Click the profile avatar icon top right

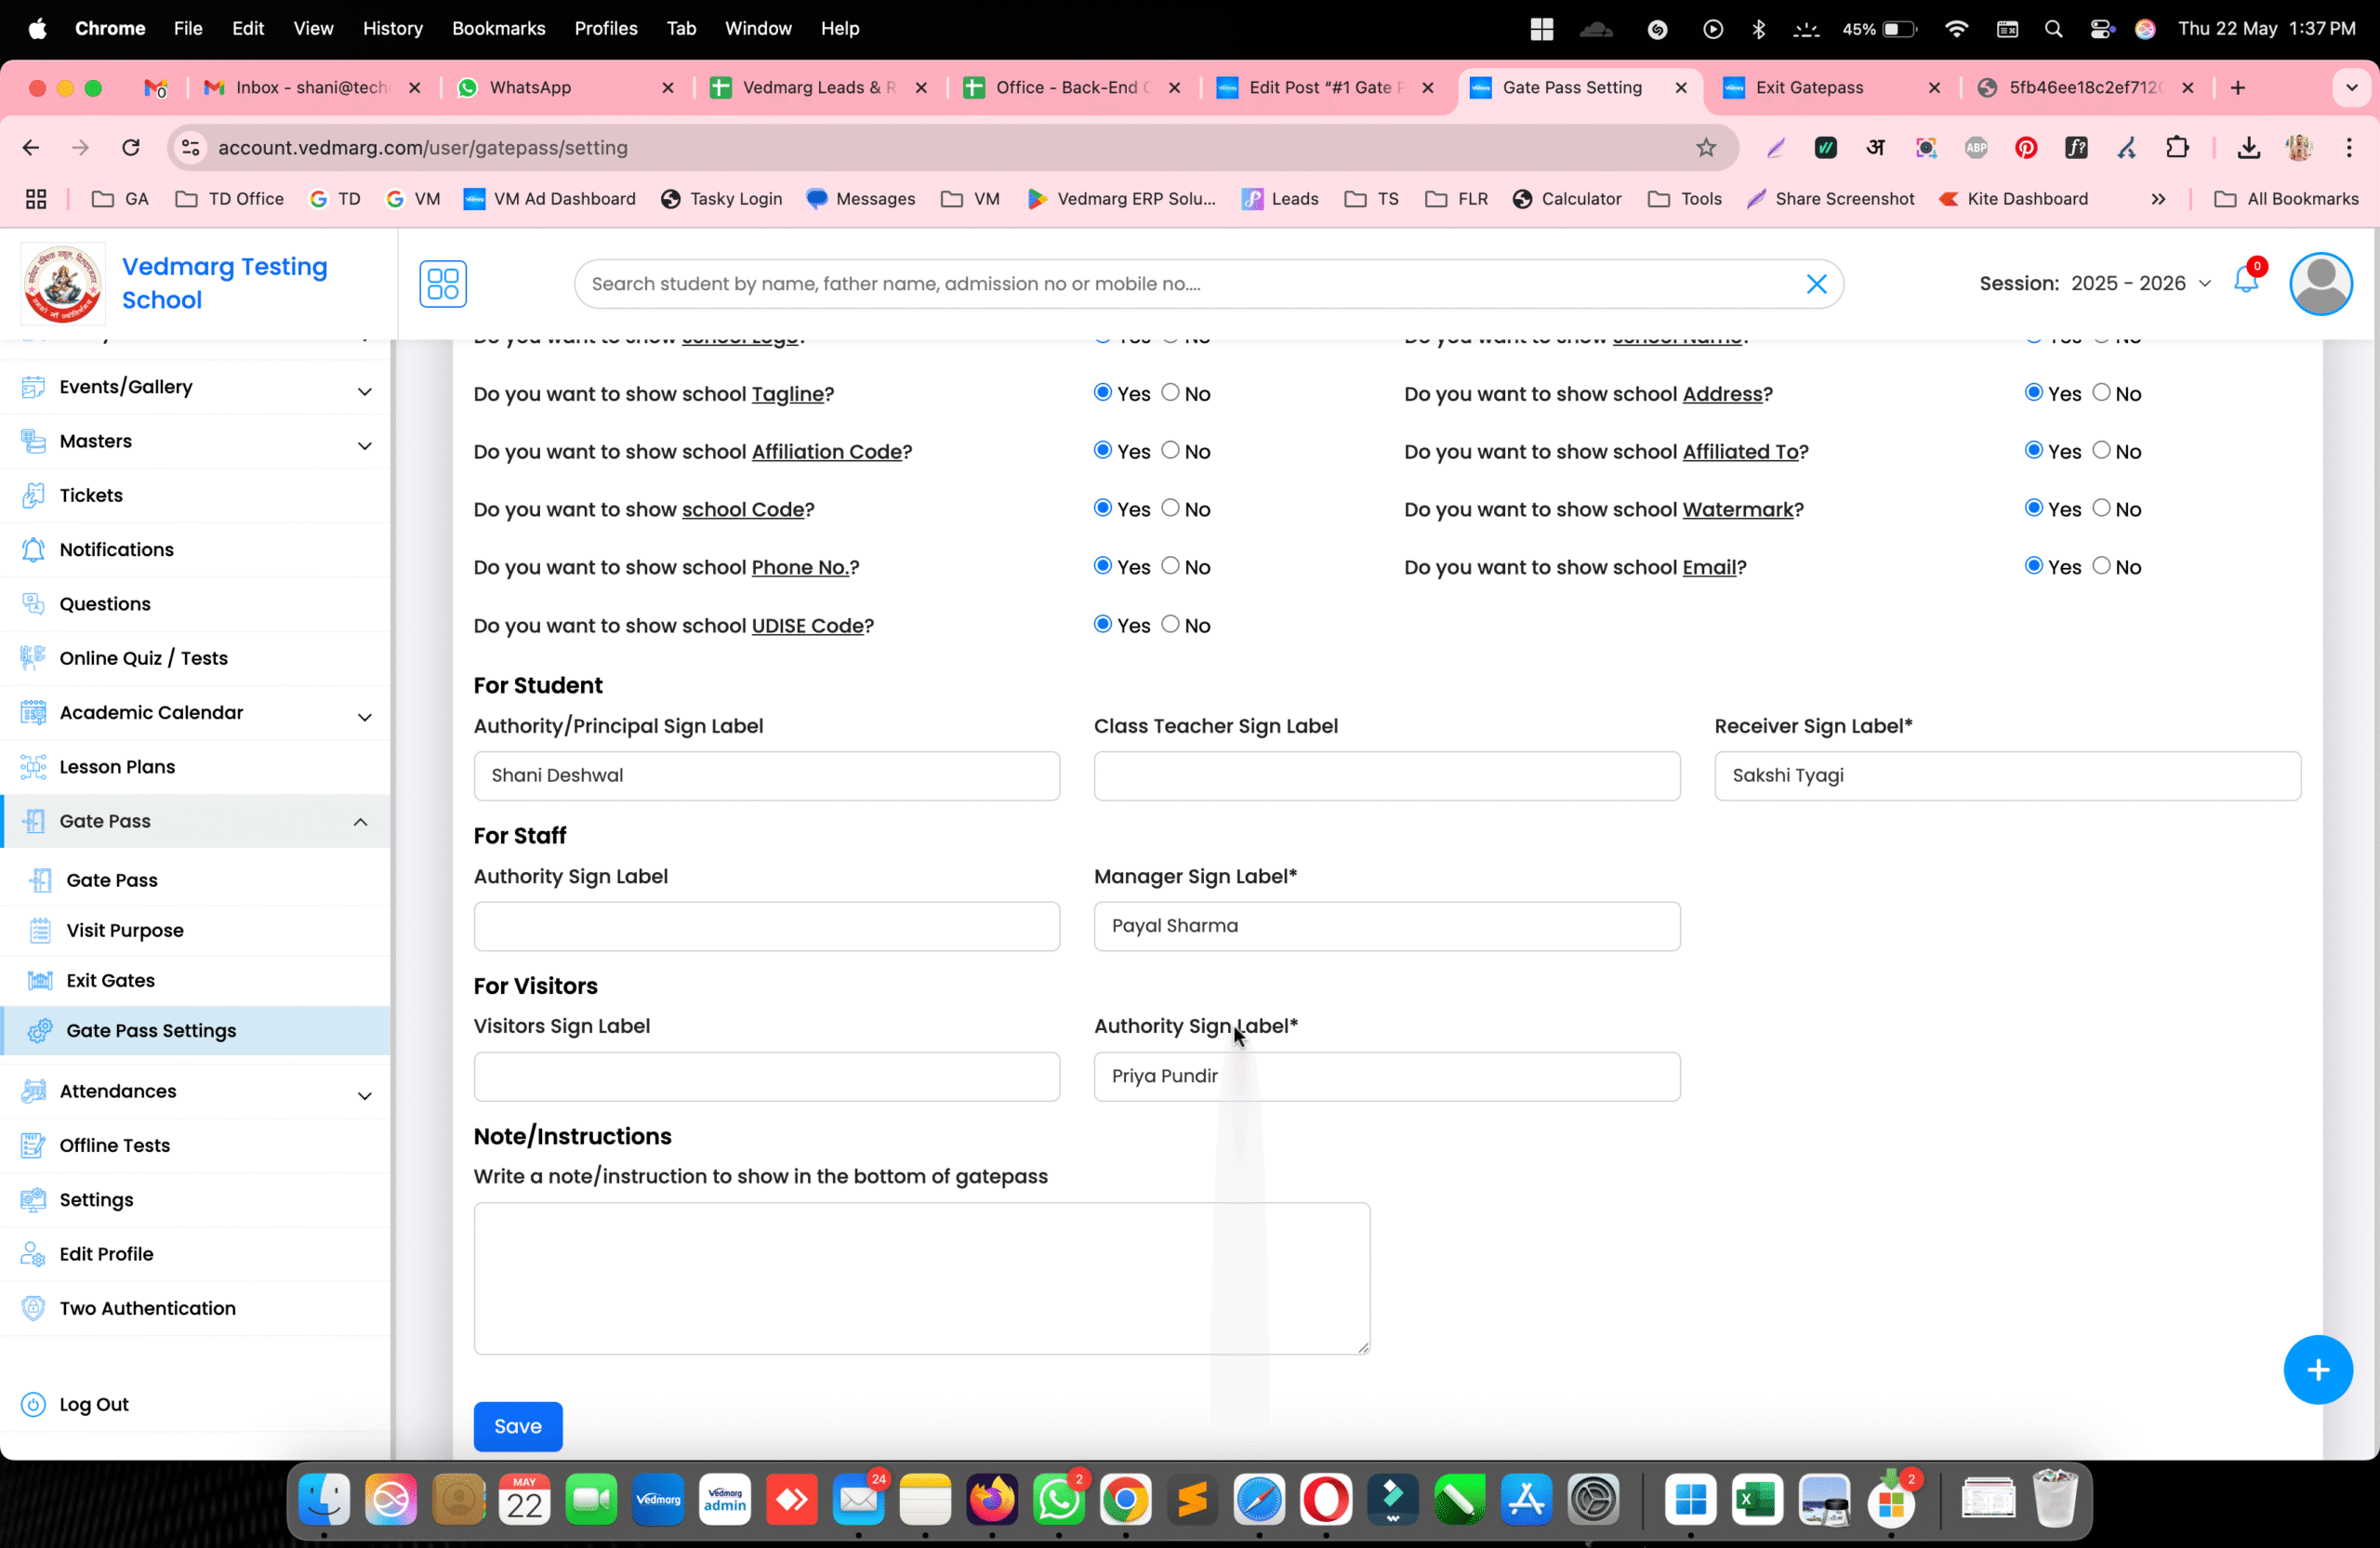(2322, 283)
